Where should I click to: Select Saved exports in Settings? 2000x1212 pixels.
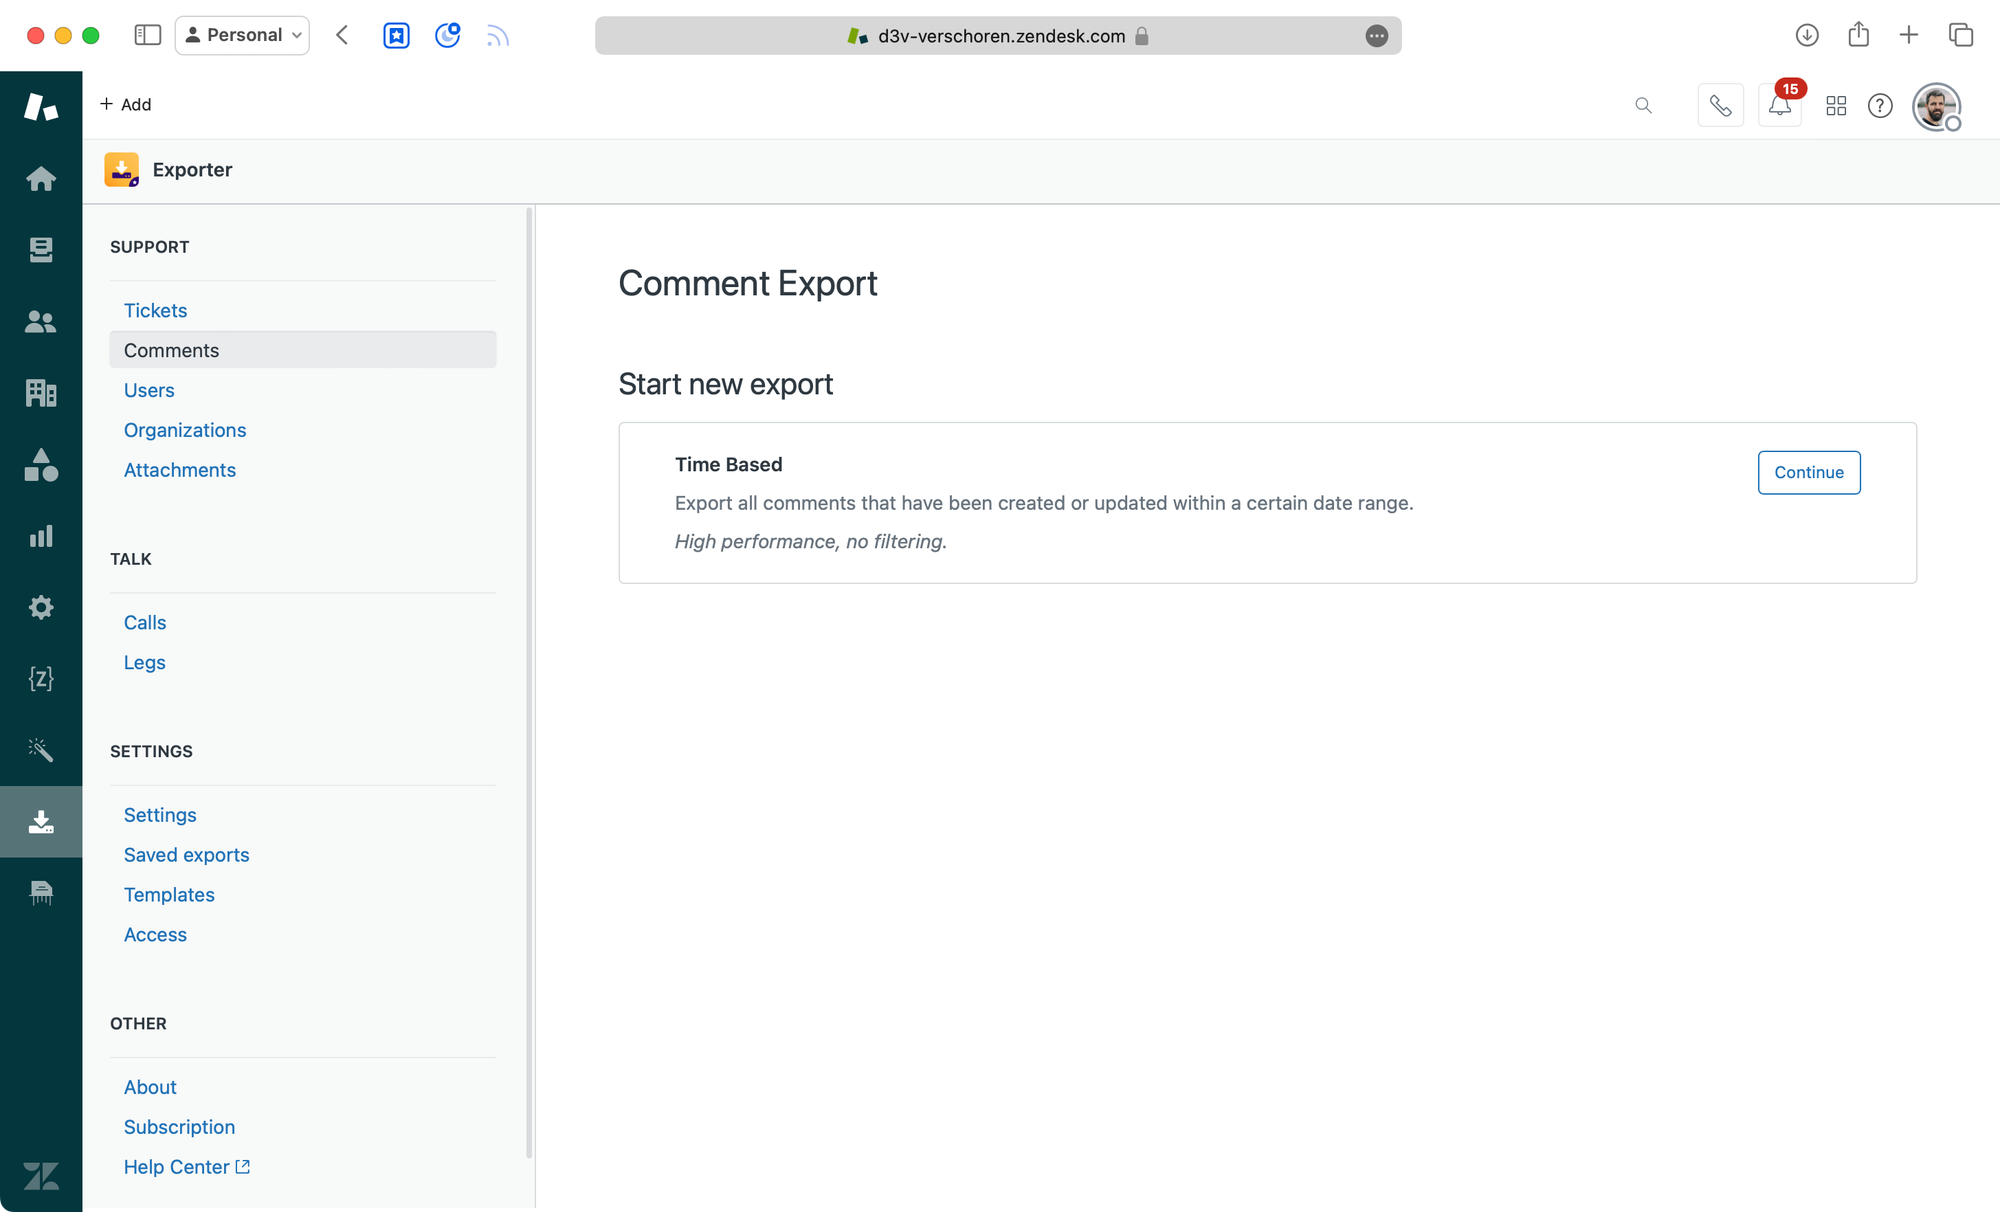click(x=186, y=855)
